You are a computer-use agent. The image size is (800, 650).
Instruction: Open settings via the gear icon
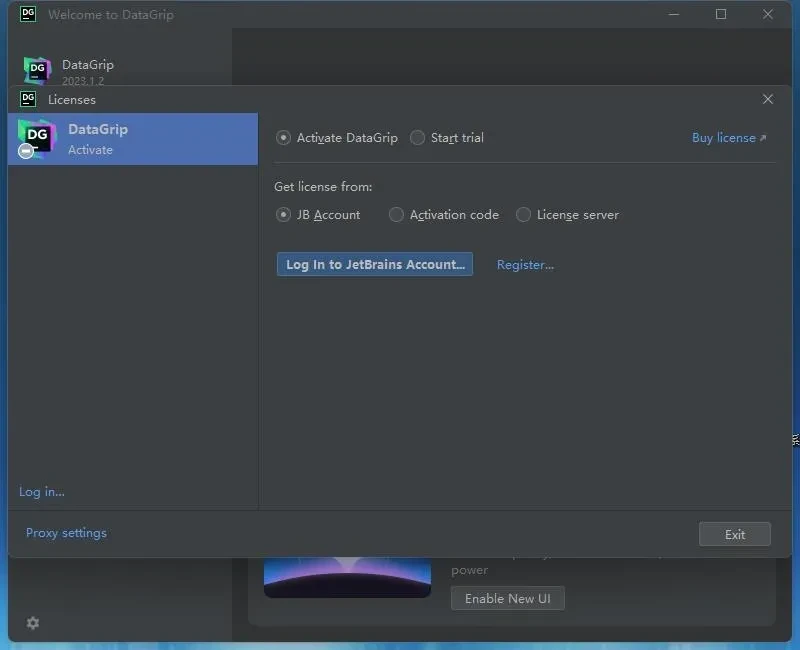click(x=33, y=623)
